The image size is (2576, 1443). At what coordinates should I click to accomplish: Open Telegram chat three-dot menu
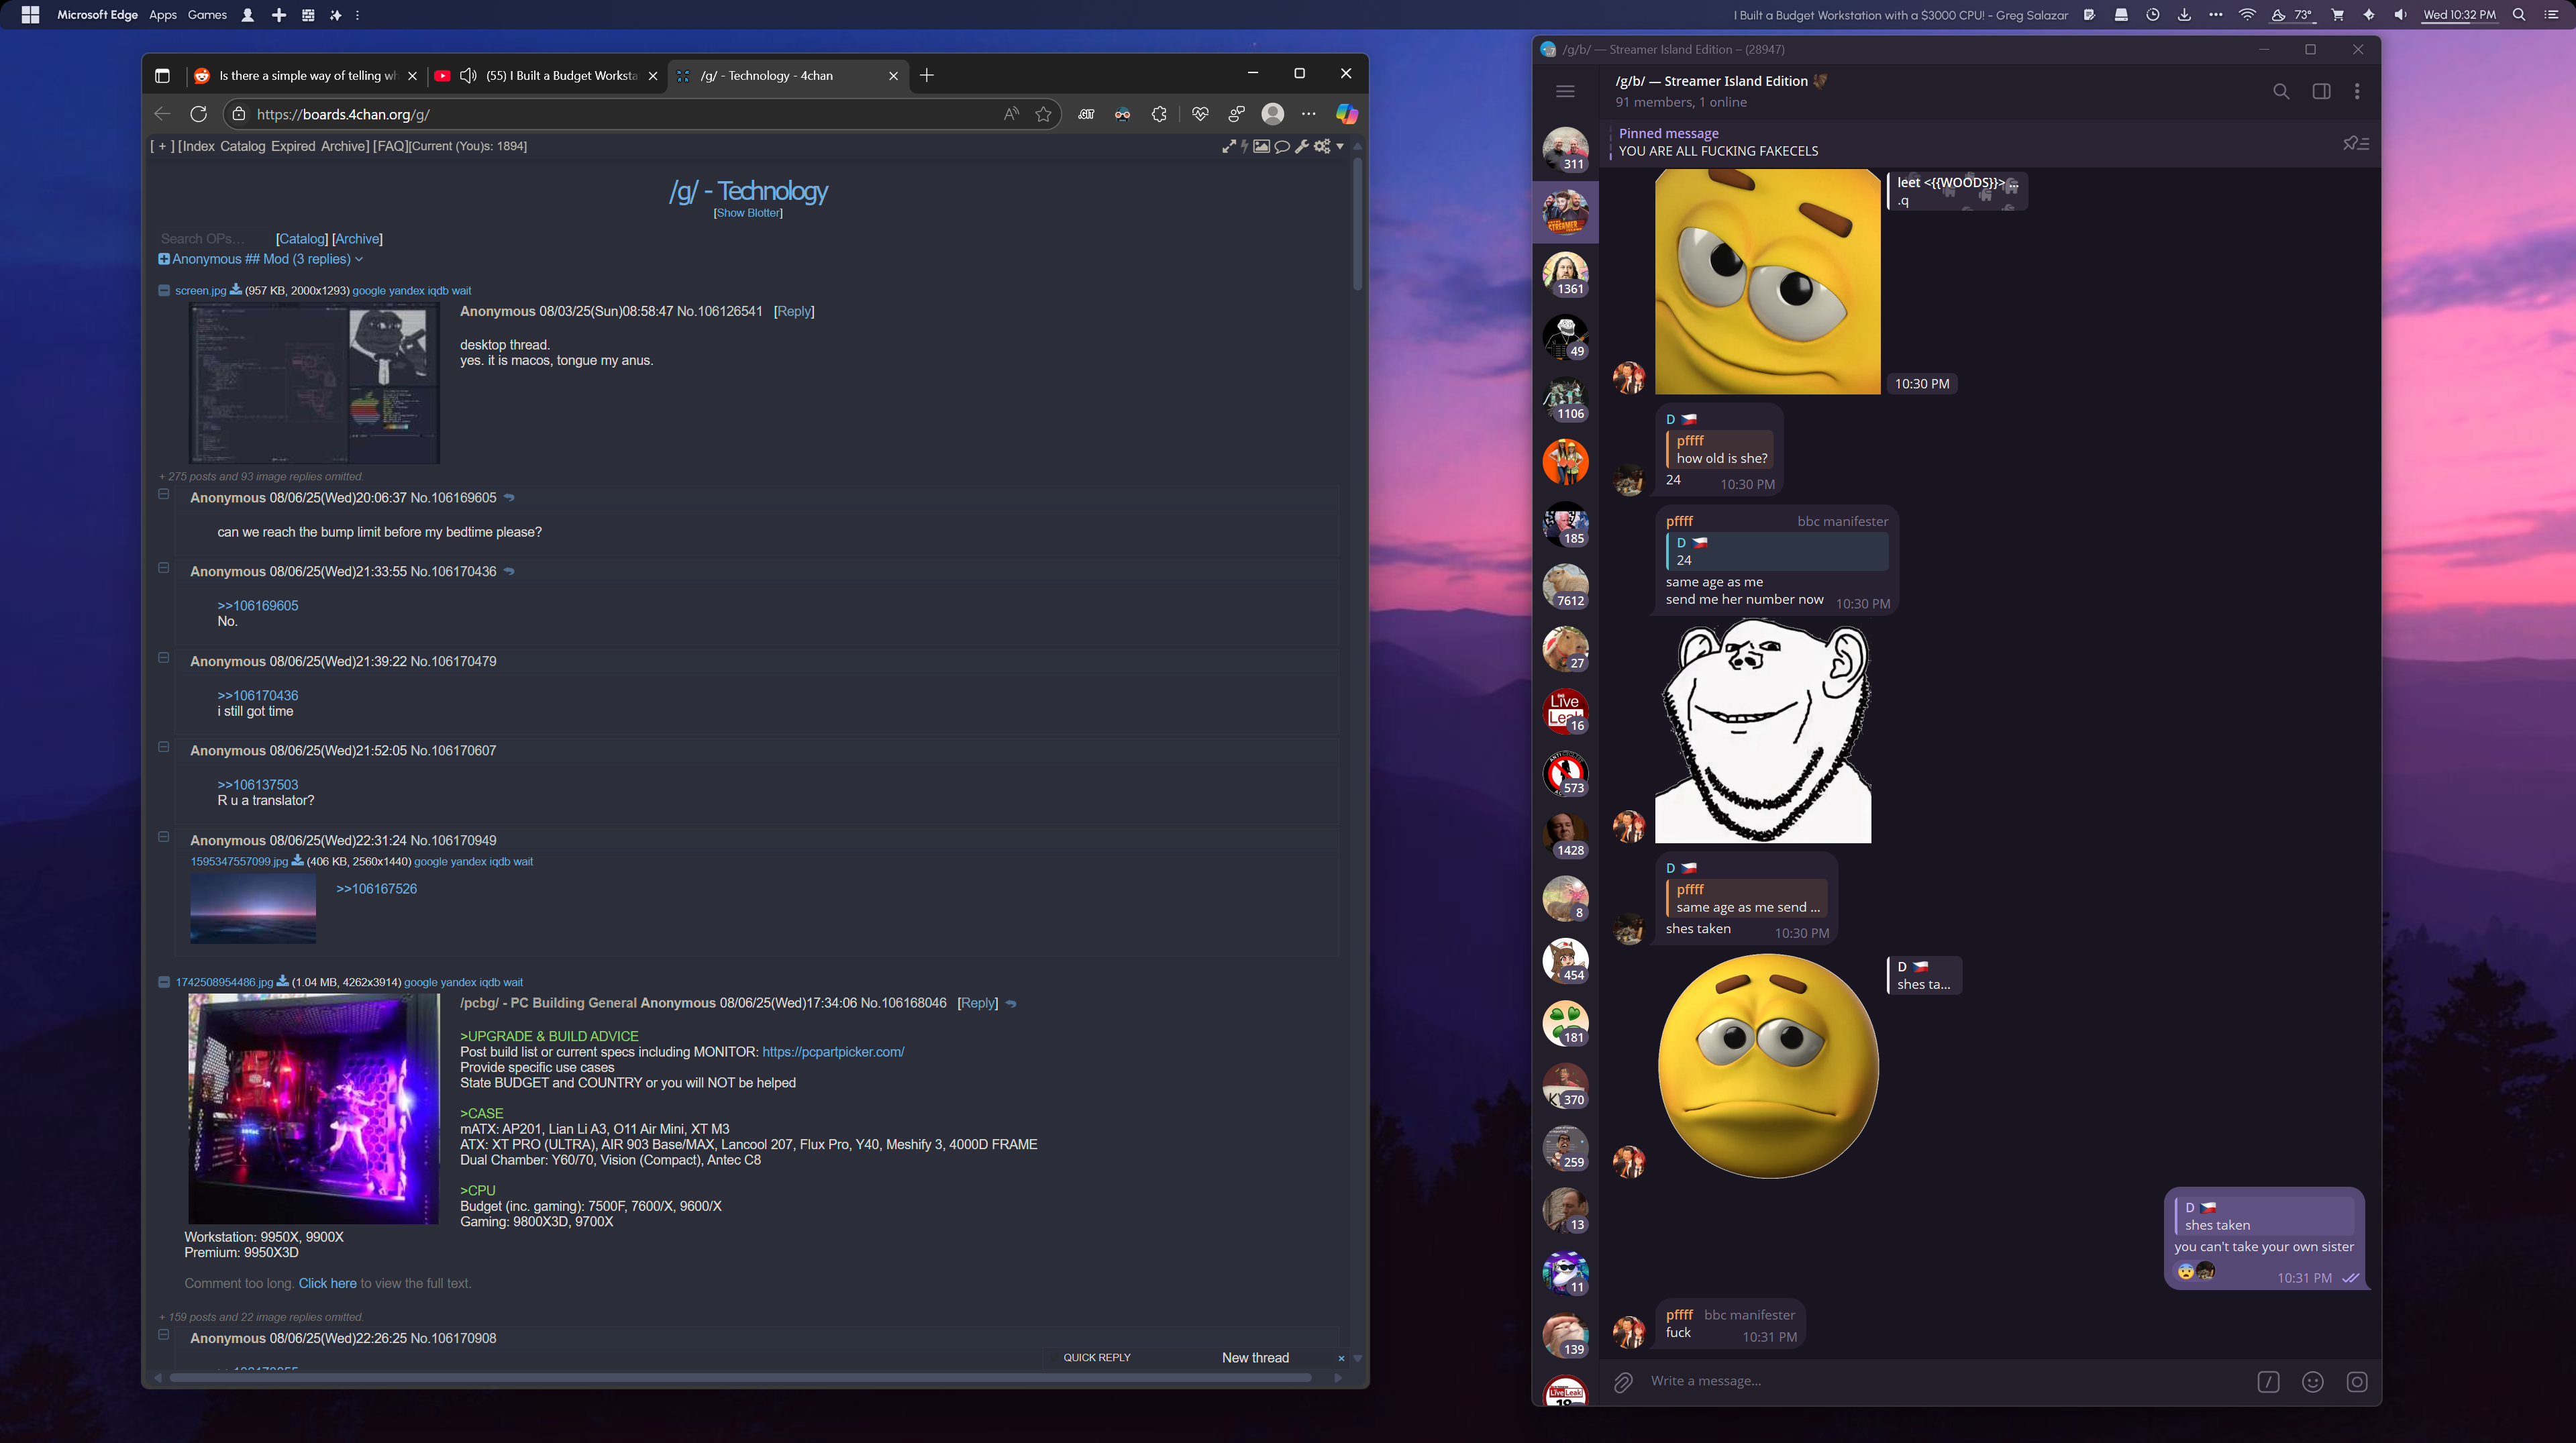(x=2357, y=91)
